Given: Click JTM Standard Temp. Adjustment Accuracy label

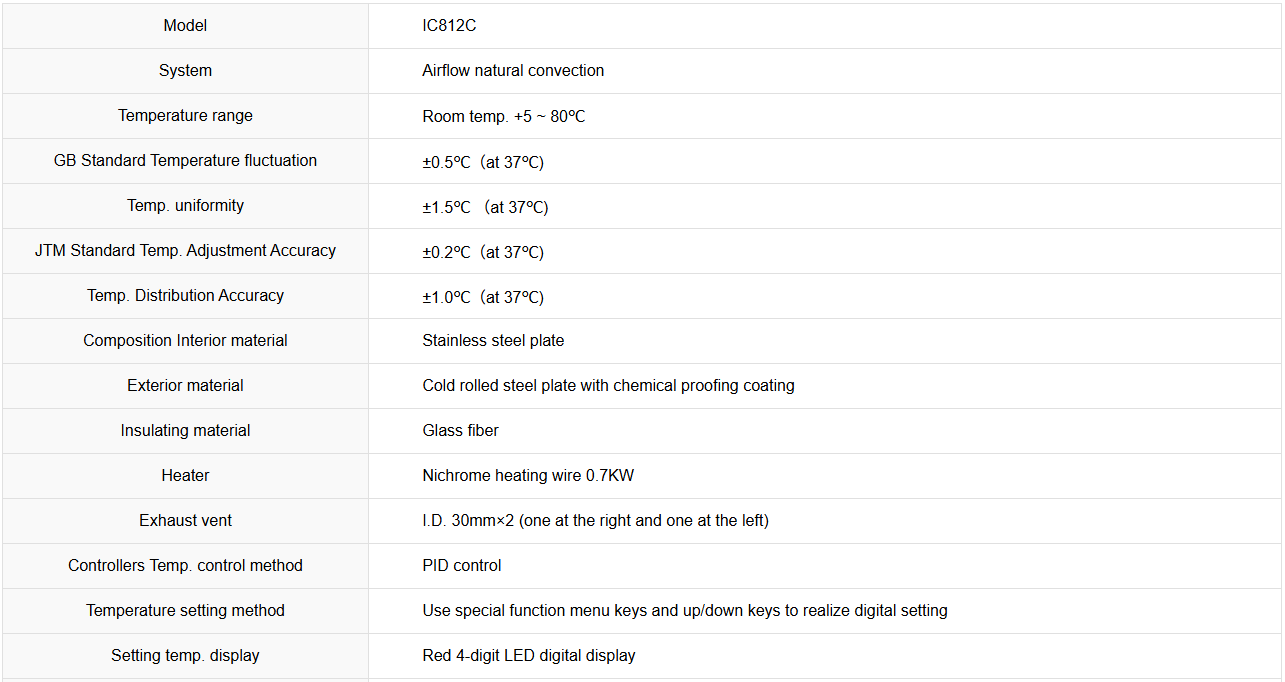Looking at the screenshot, I should 185,251.
